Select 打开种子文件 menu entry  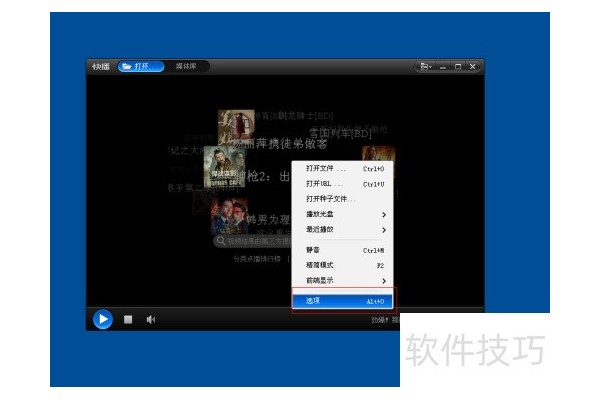(342, 199)
